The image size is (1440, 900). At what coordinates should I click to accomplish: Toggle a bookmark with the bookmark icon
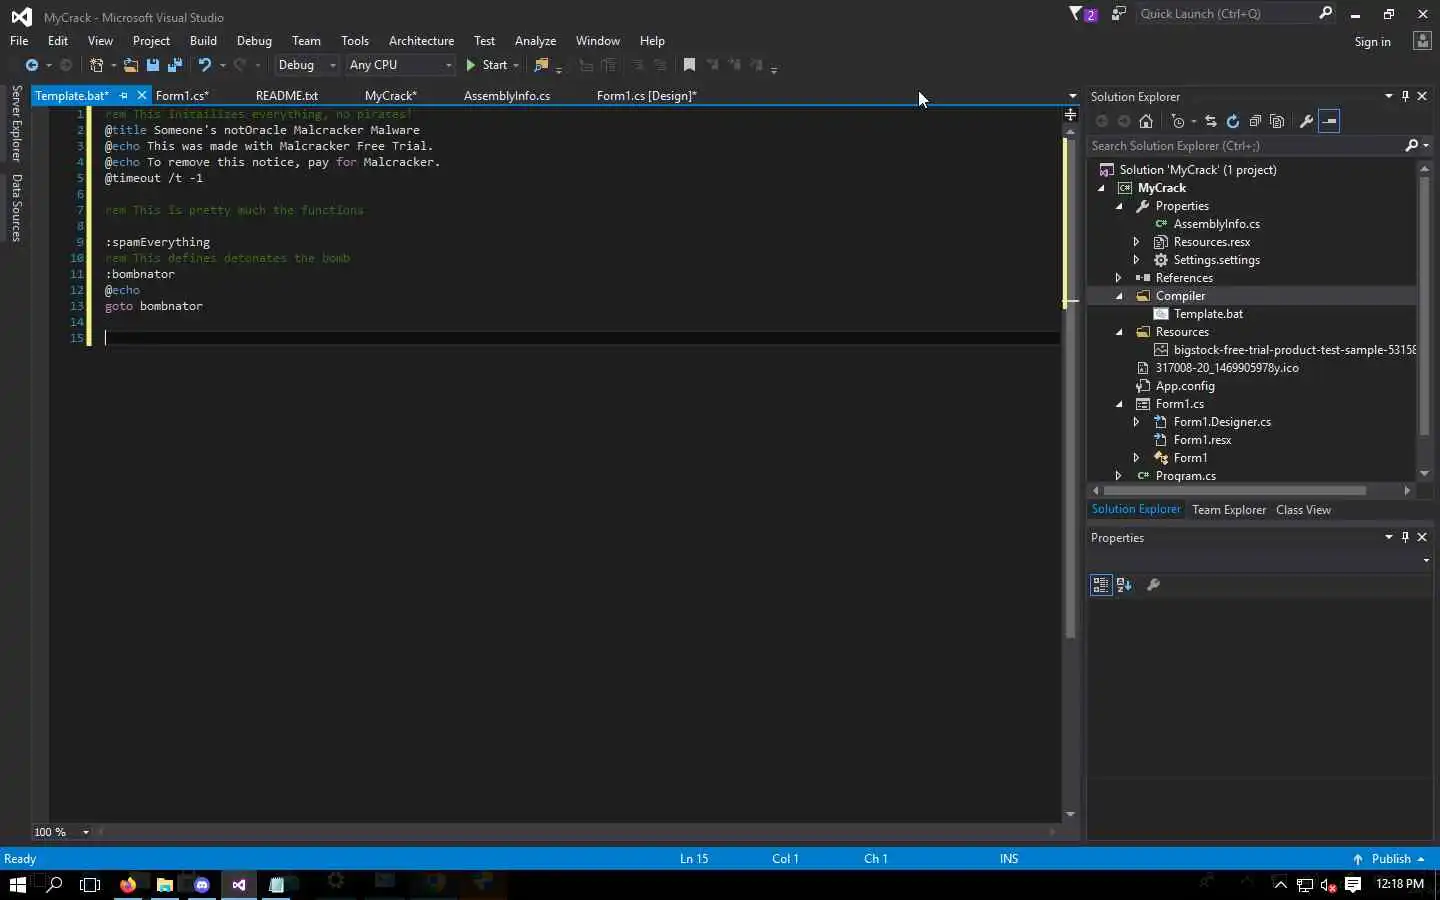click(689, 65)
